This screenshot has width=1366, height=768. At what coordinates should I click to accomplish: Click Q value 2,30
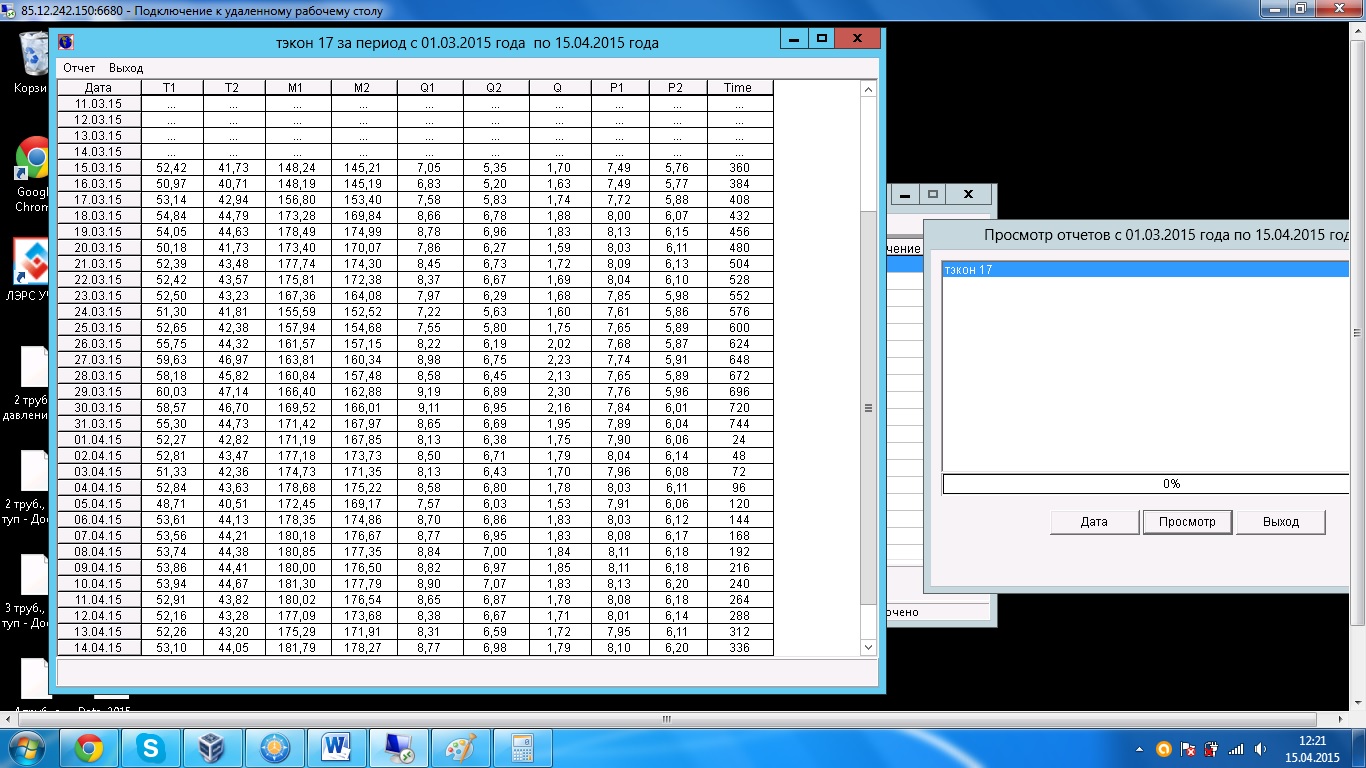pyautogui.click(x=559, y=392)
